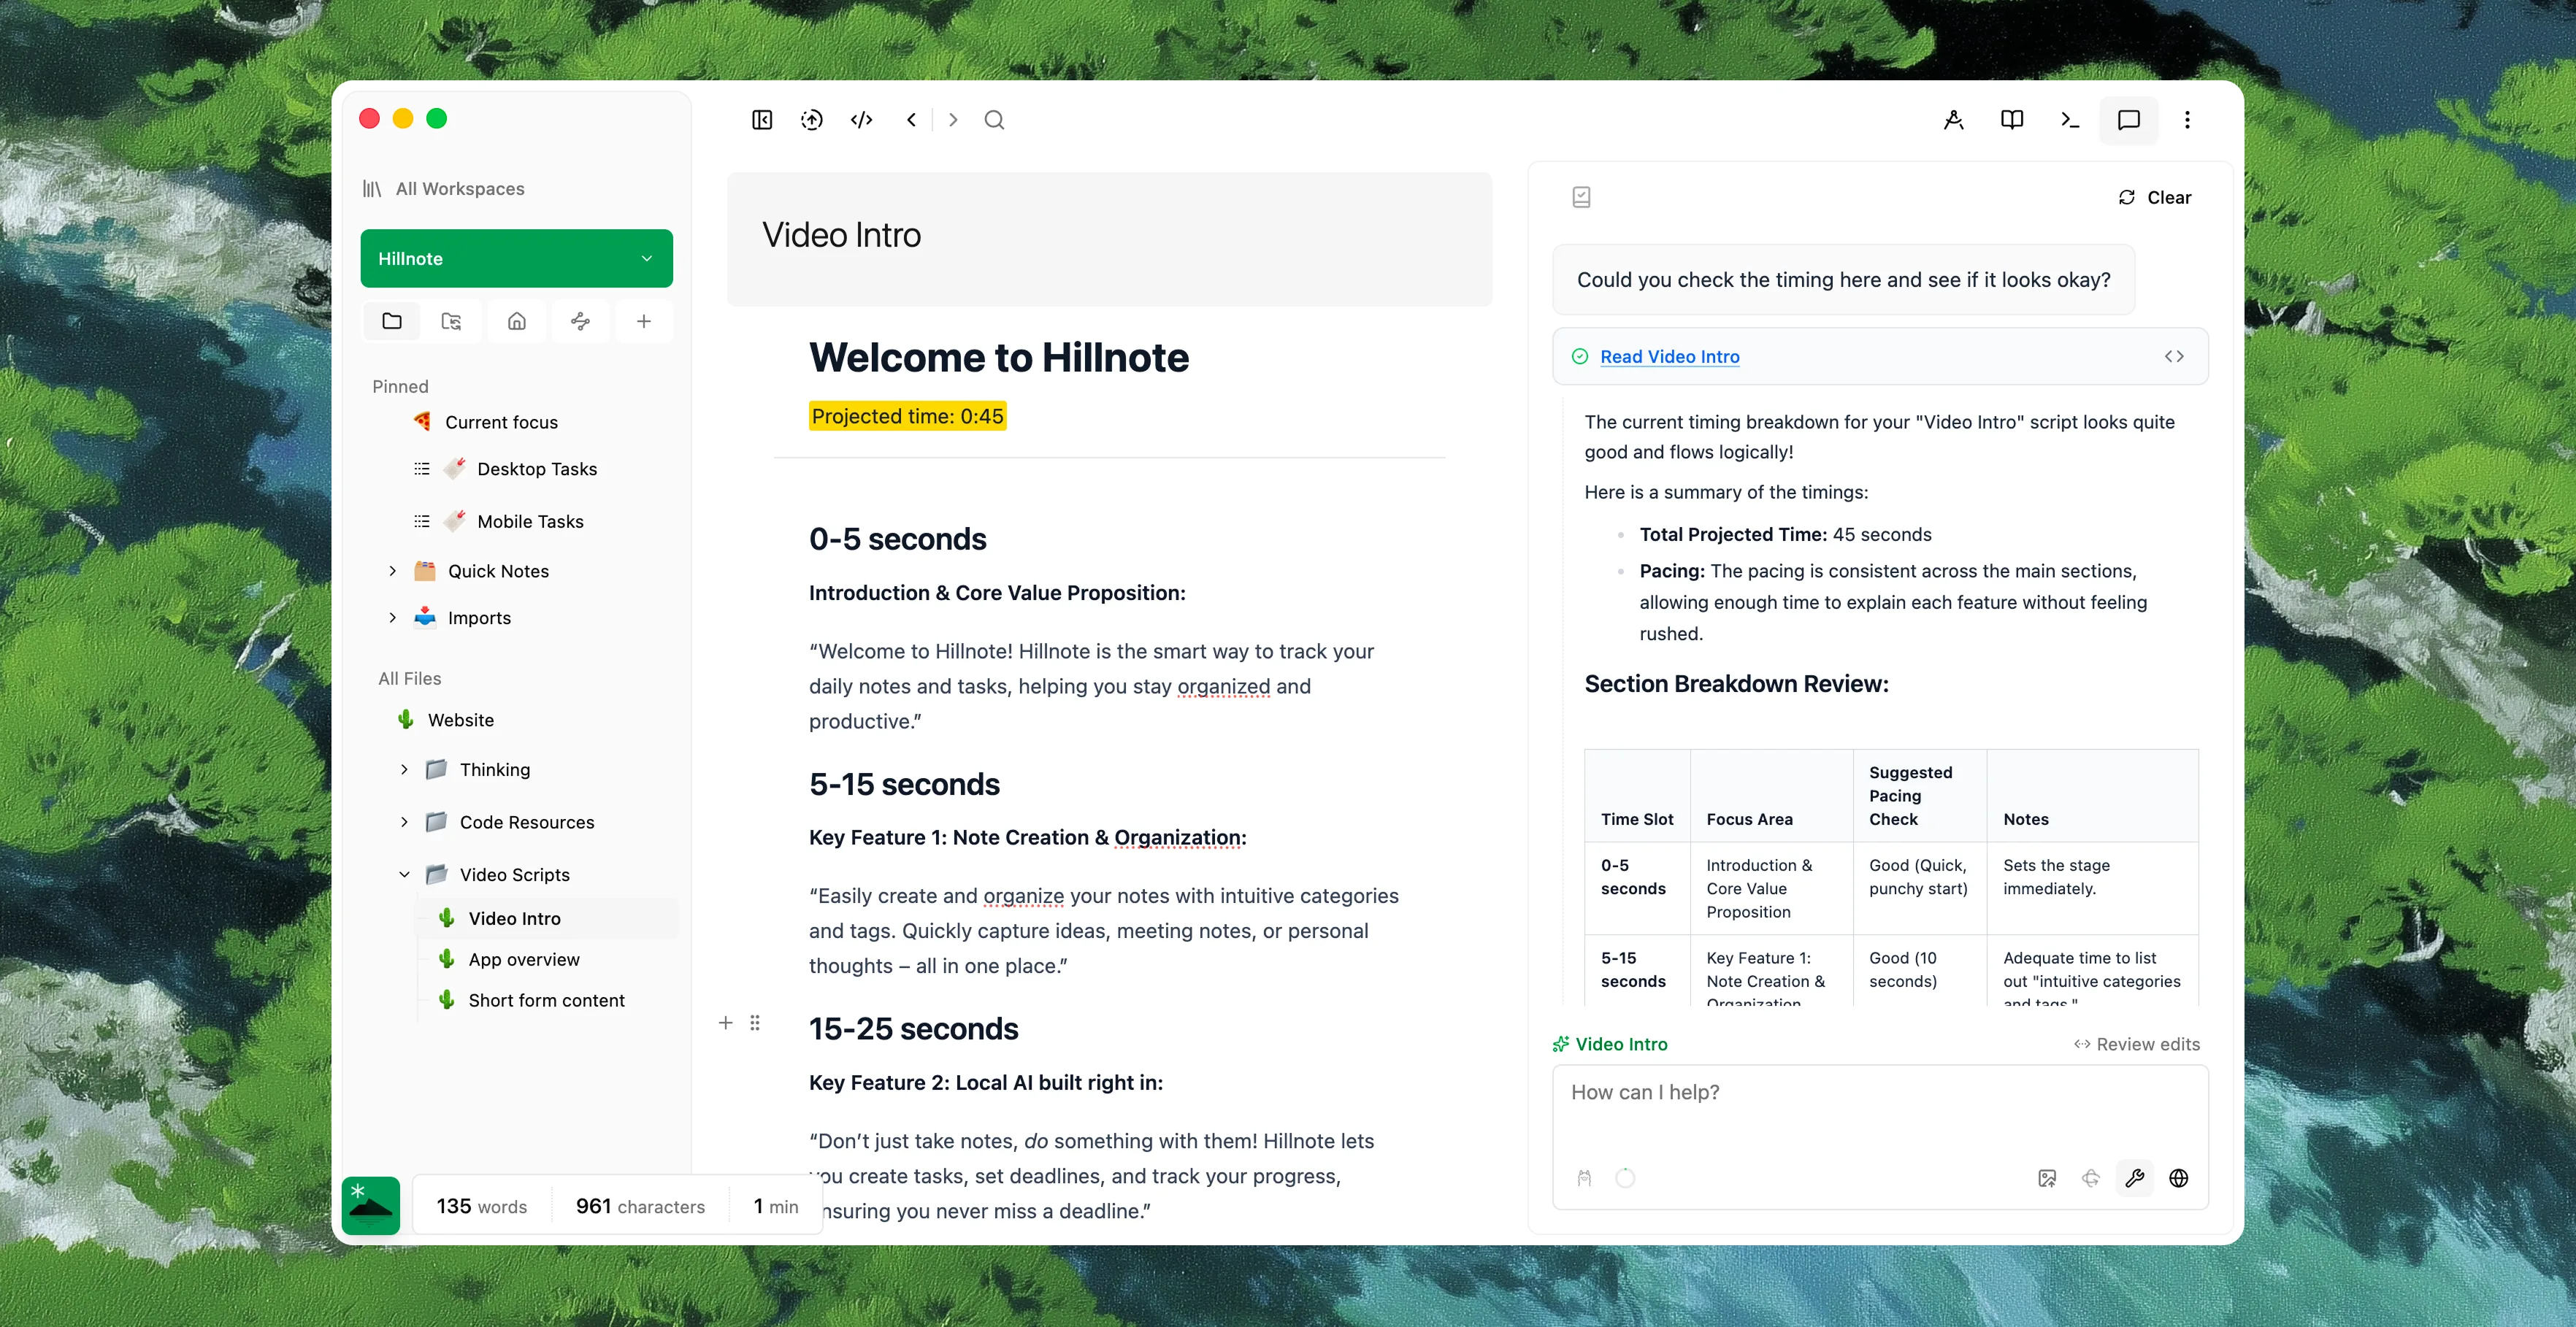2576x1327 pixels.
Task: Toggle web search with the globe icon
Action: (2179, 1178)
